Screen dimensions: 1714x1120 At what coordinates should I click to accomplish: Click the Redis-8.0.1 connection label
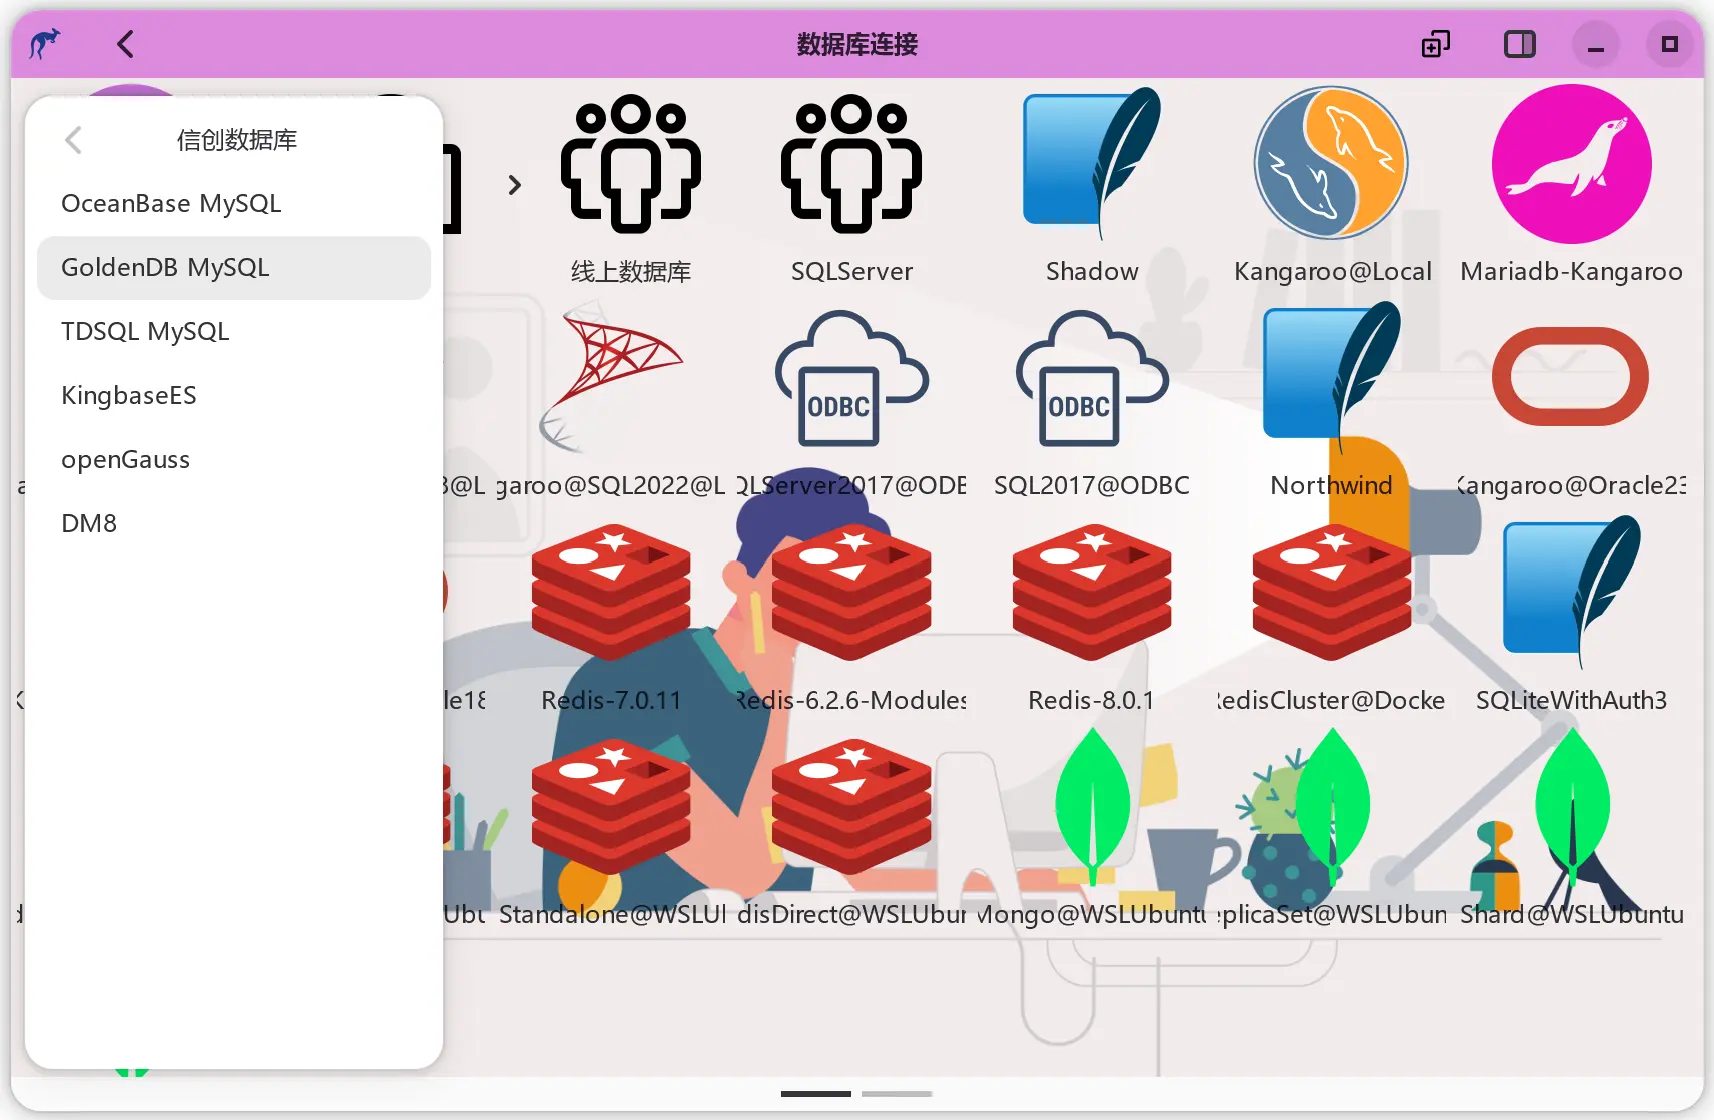pos(1092,701)
